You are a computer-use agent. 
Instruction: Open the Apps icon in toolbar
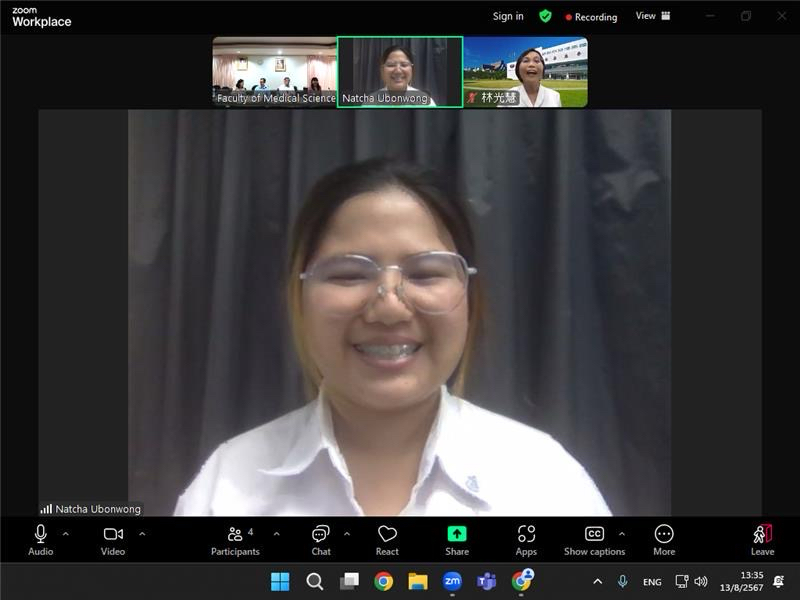tap(526, 535)
